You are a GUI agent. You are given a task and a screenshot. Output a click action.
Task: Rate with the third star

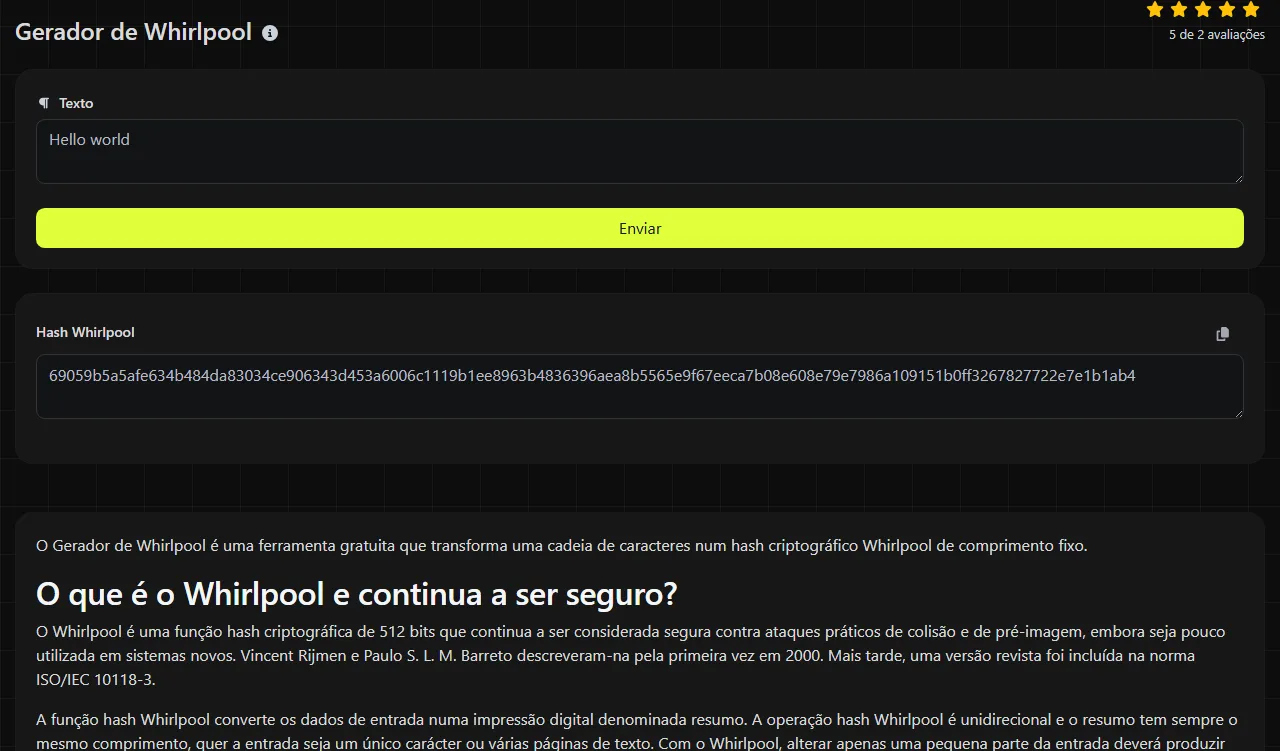[x=1203, y=10]
